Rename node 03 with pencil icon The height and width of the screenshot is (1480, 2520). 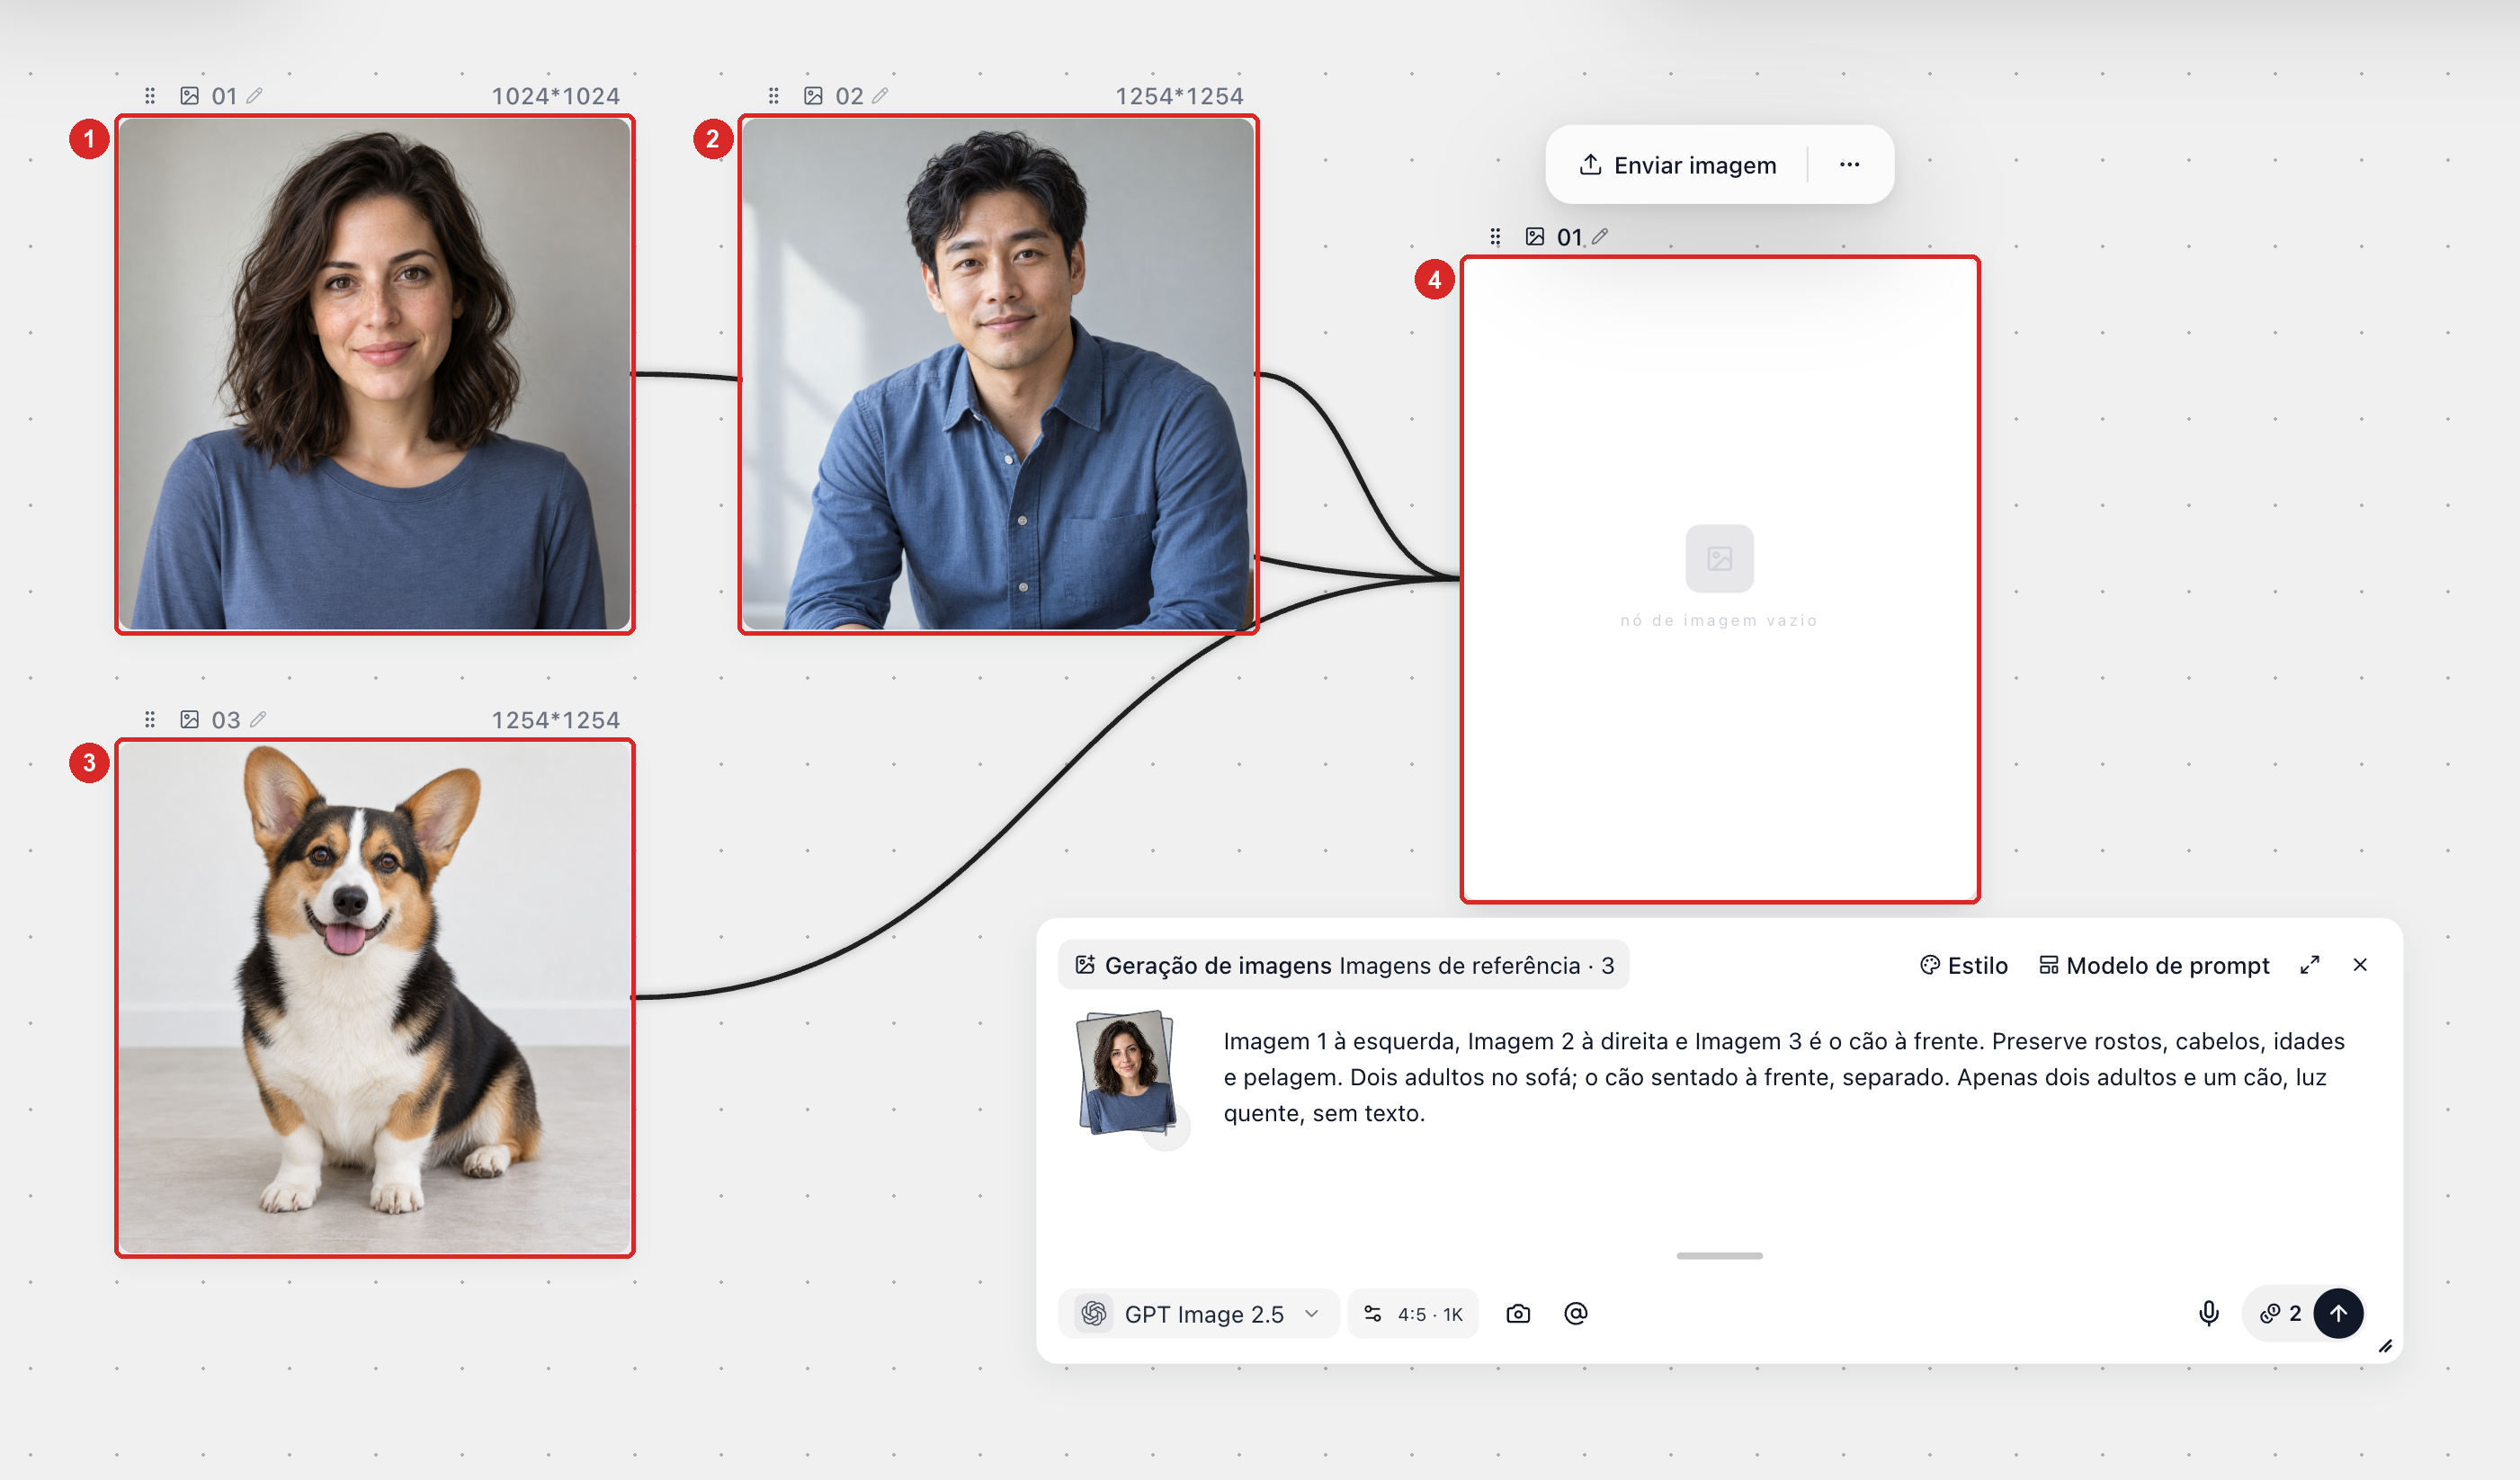click(258, 720)
